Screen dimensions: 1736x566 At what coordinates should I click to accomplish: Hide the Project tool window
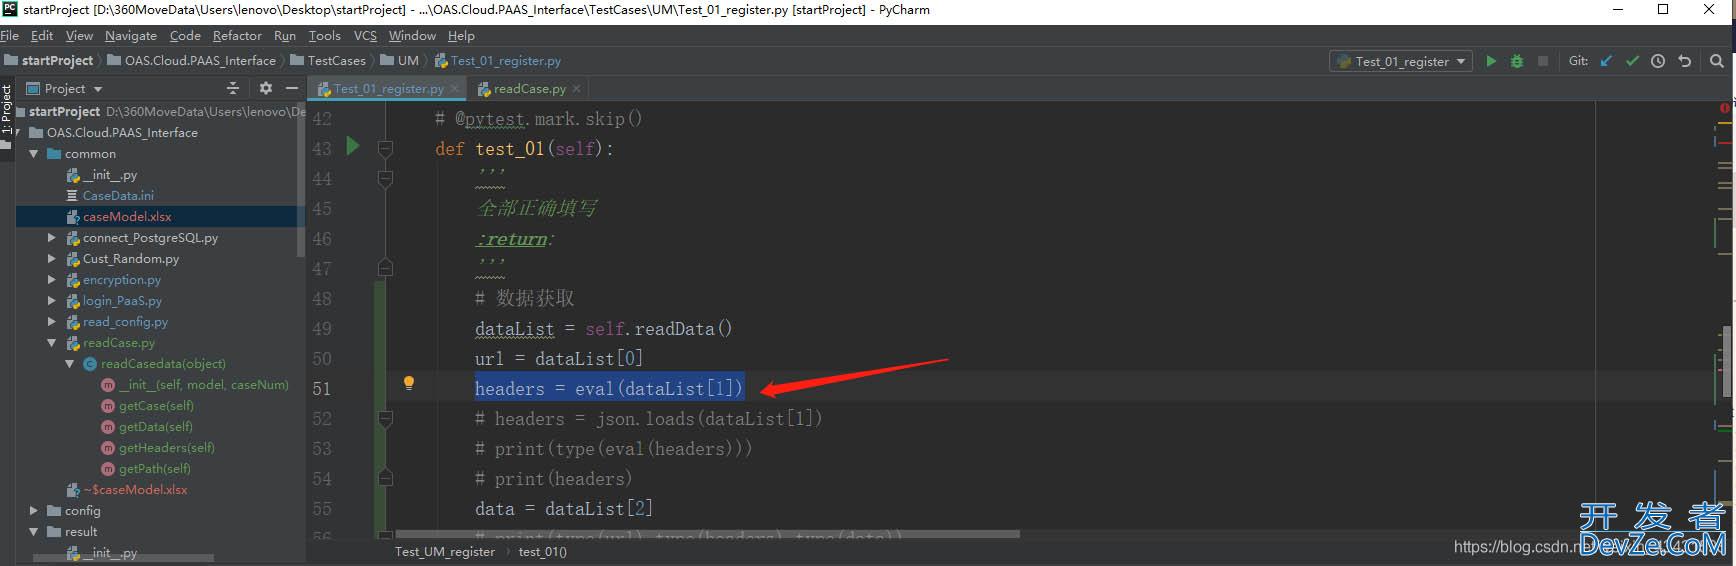point(292,88)
